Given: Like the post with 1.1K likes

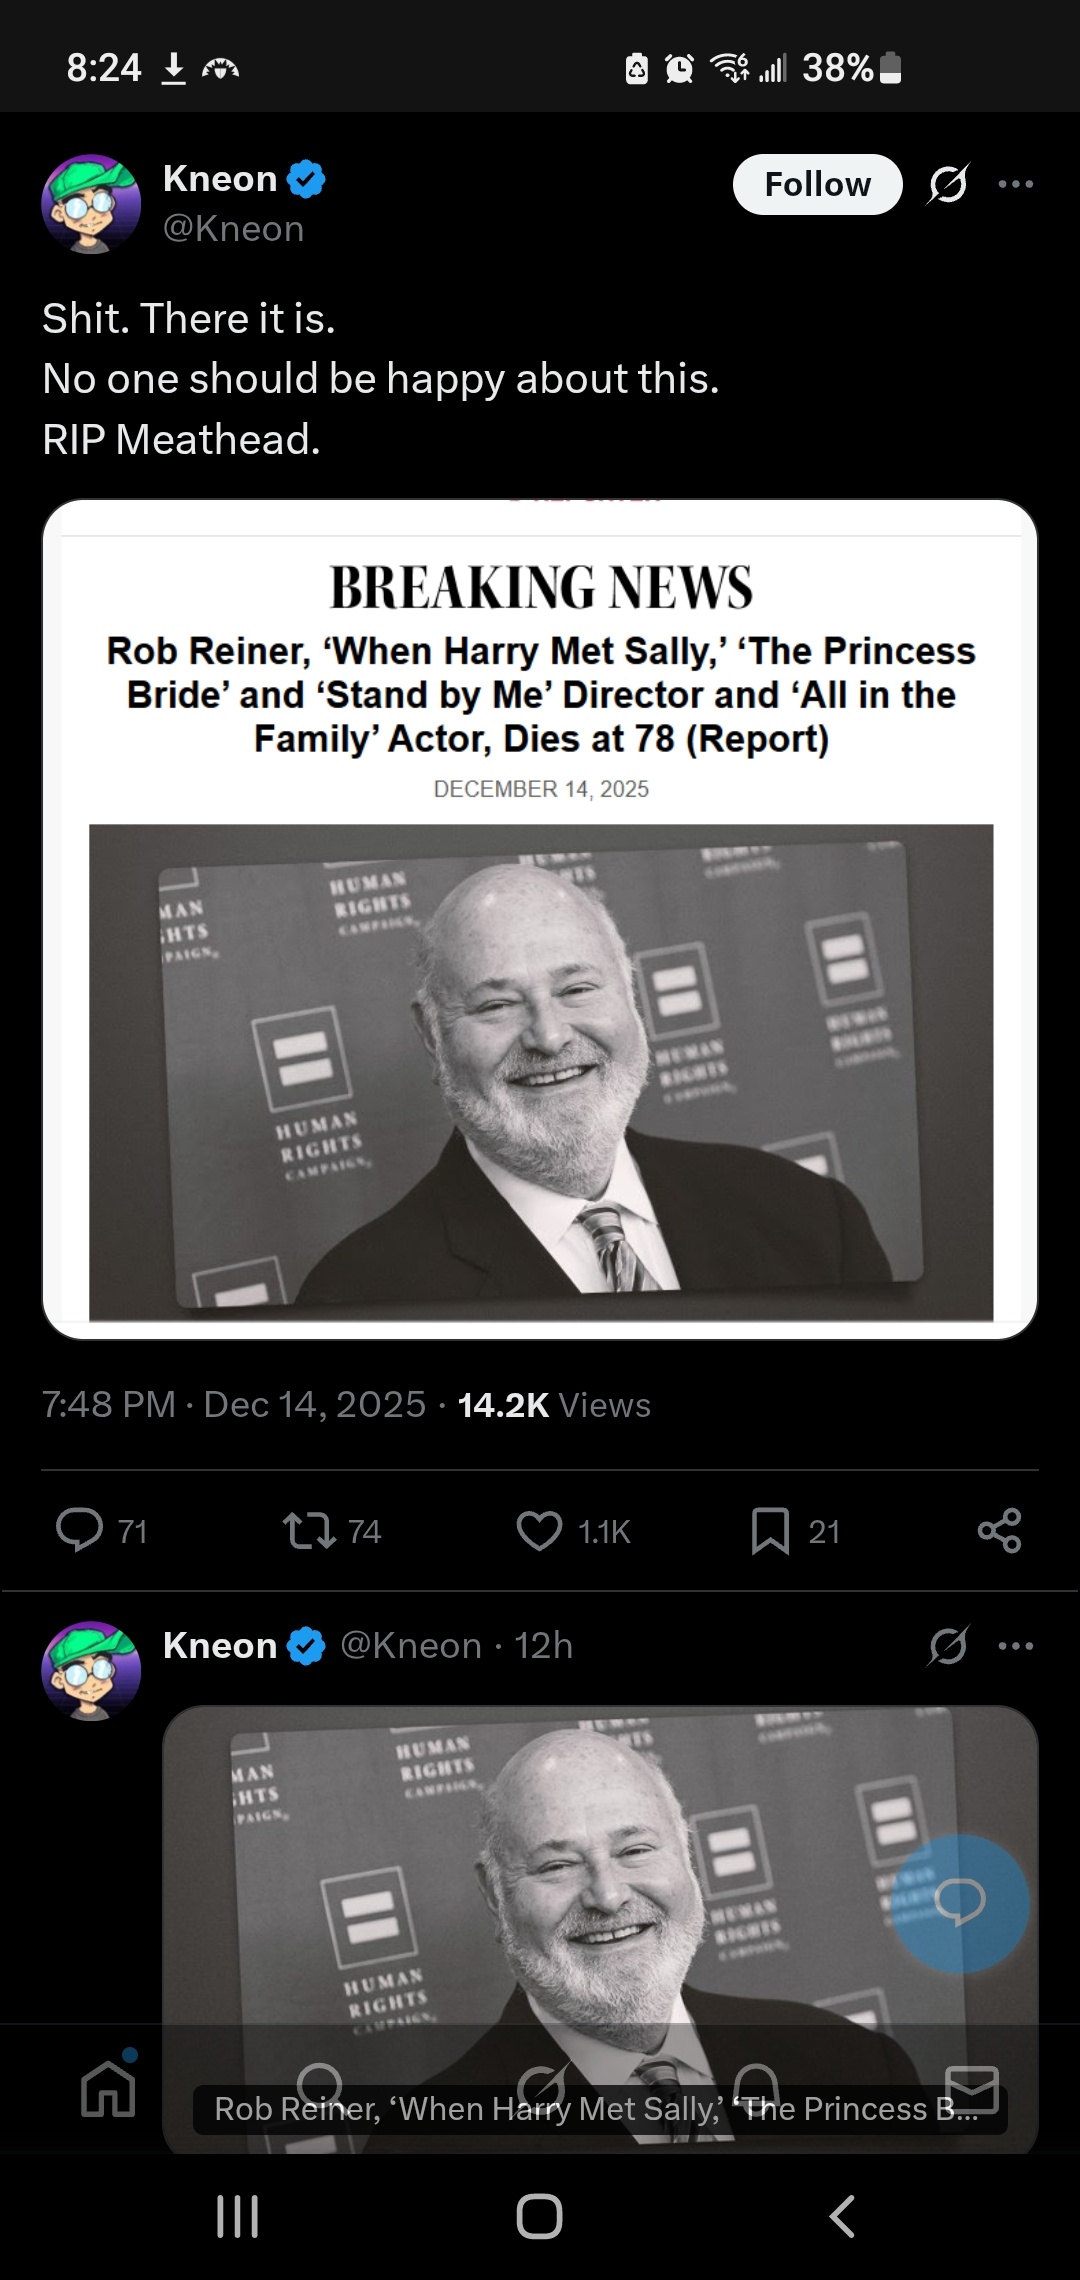Looking at the screenshot, I should (540, 1531).
